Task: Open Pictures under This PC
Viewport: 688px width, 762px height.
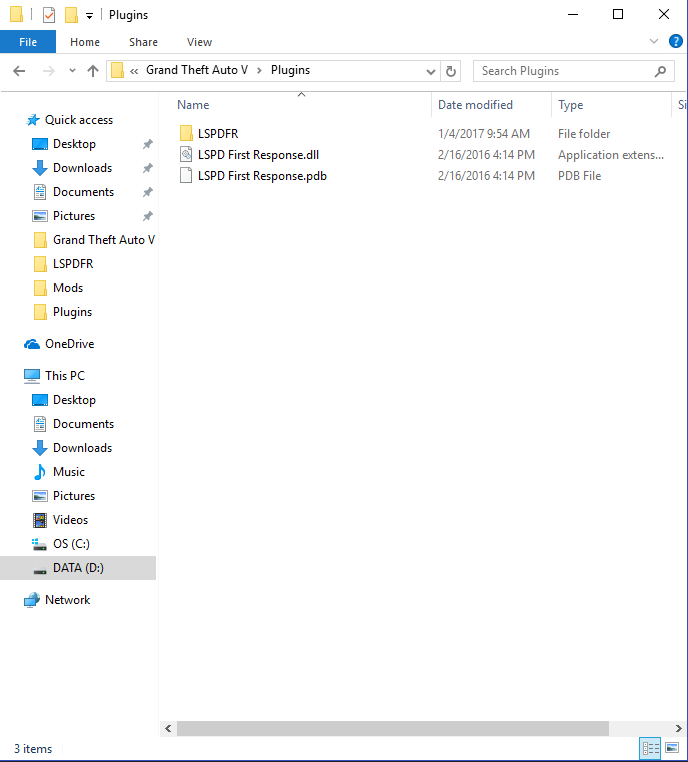Action: coord(74,496)
